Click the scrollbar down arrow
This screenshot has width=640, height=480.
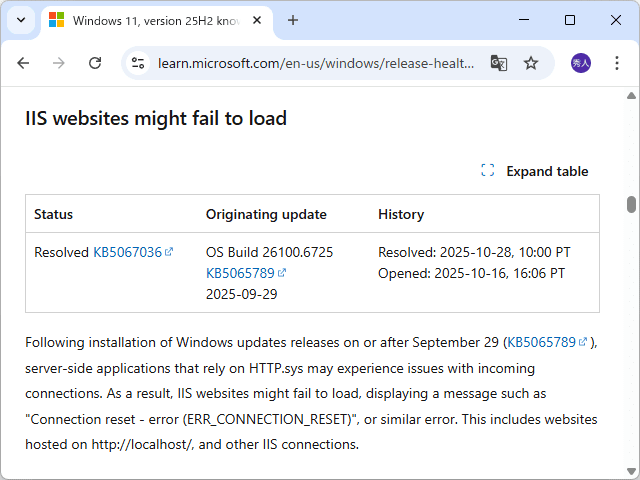tap(631, 470)
